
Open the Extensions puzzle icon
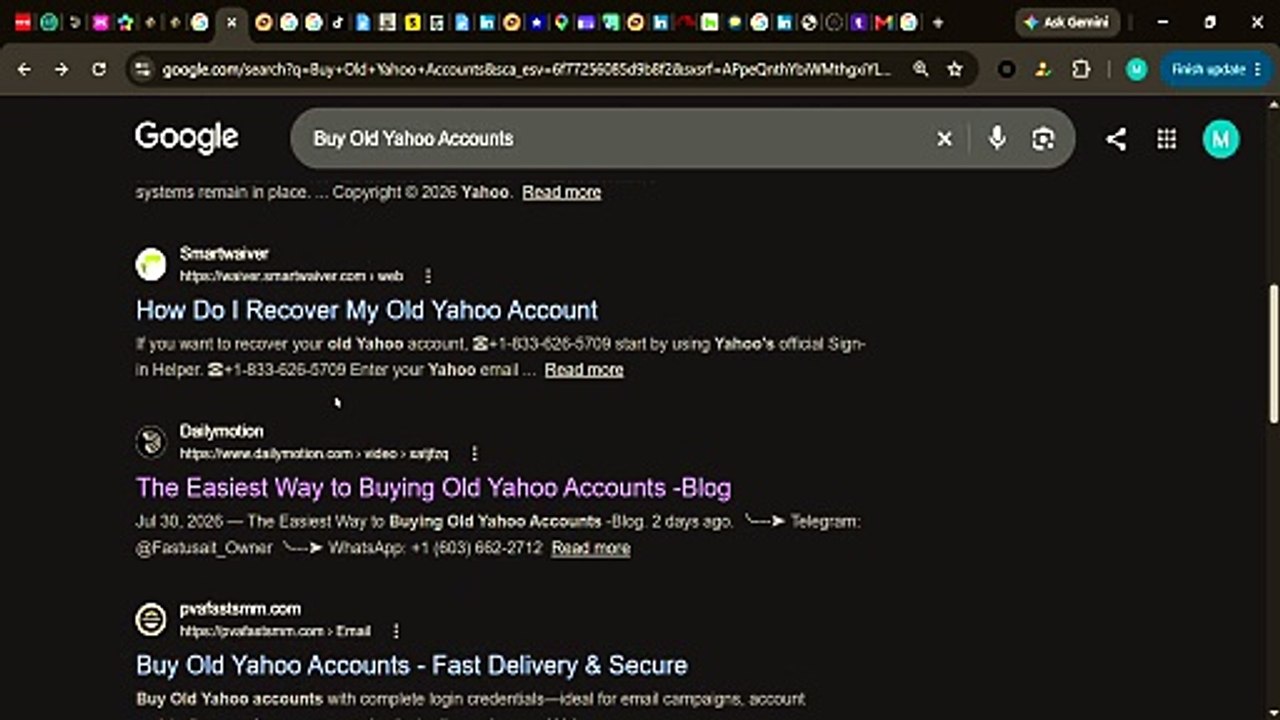1080,69
